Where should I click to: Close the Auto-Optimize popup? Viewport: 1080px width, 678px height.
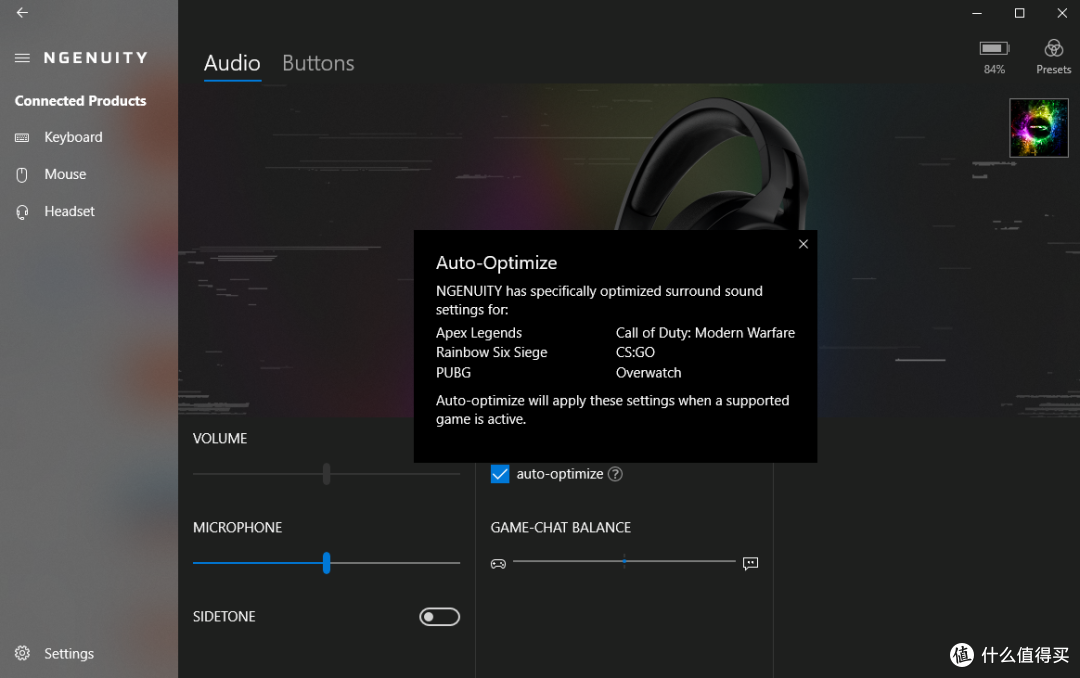(803, 244)
